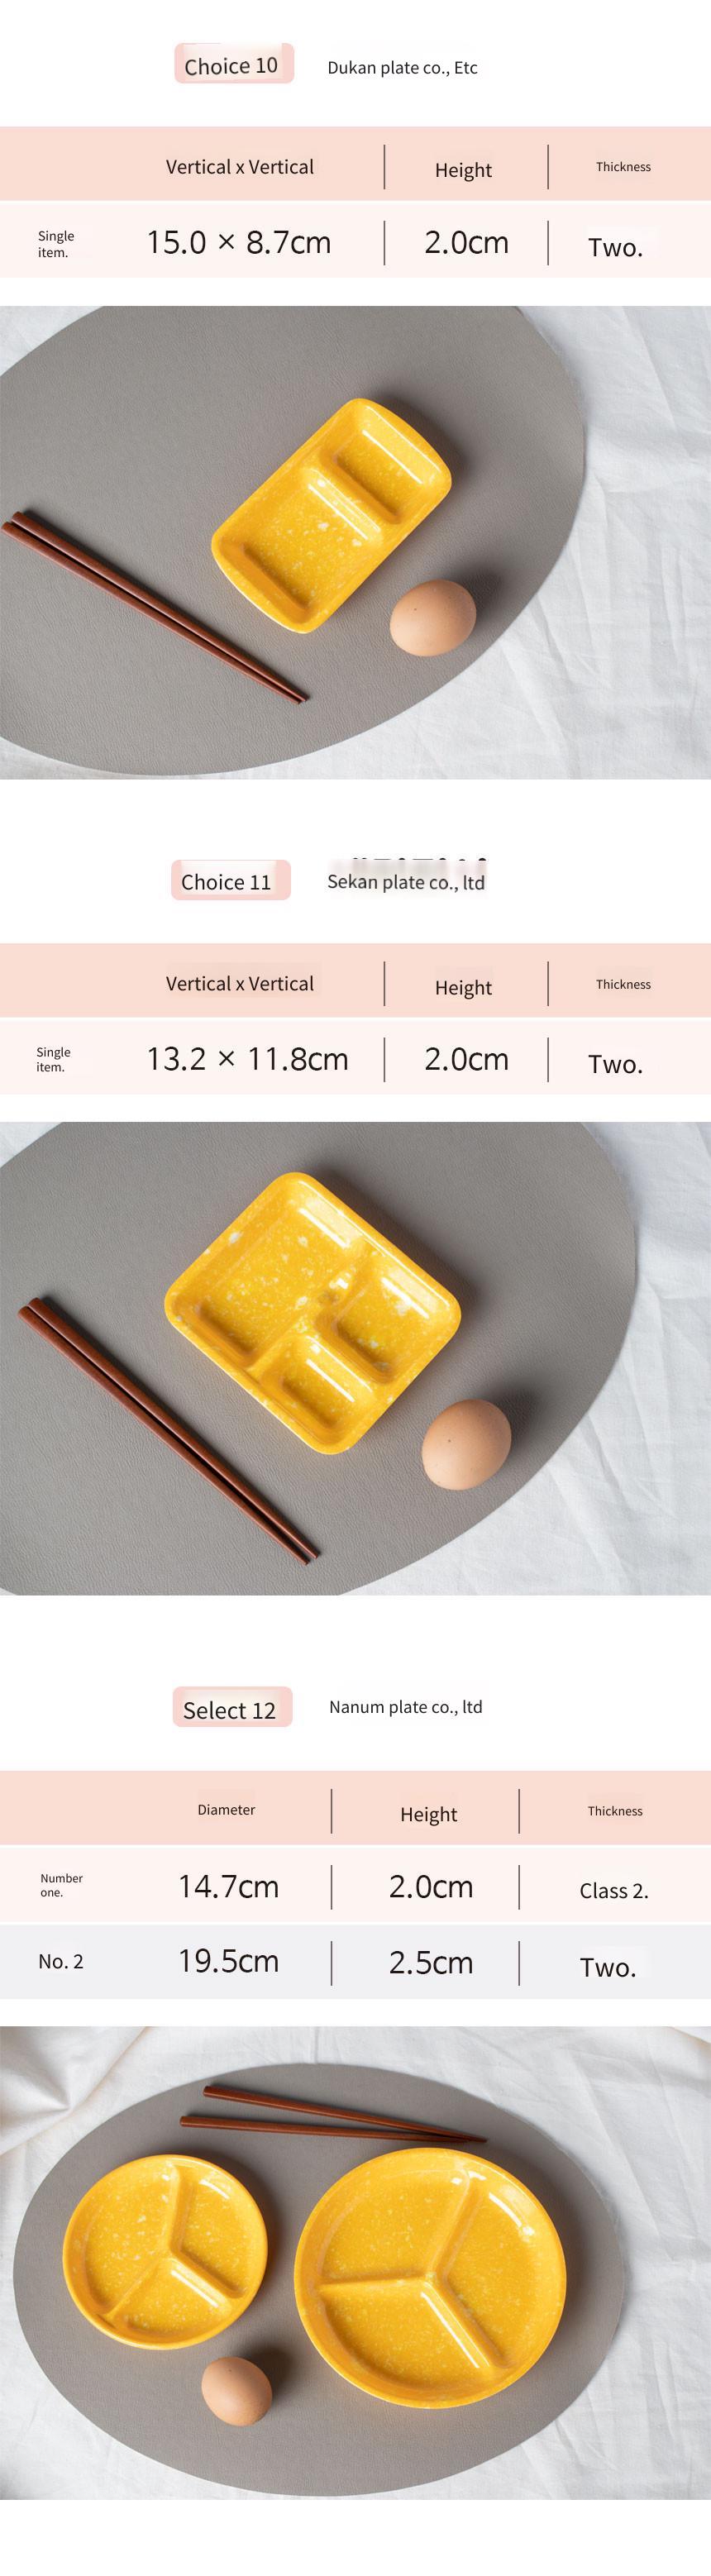Viewport: 711px width, 2576px height.
Task: Open the Nanum plate product title
Action: [x=406, y=1707]
